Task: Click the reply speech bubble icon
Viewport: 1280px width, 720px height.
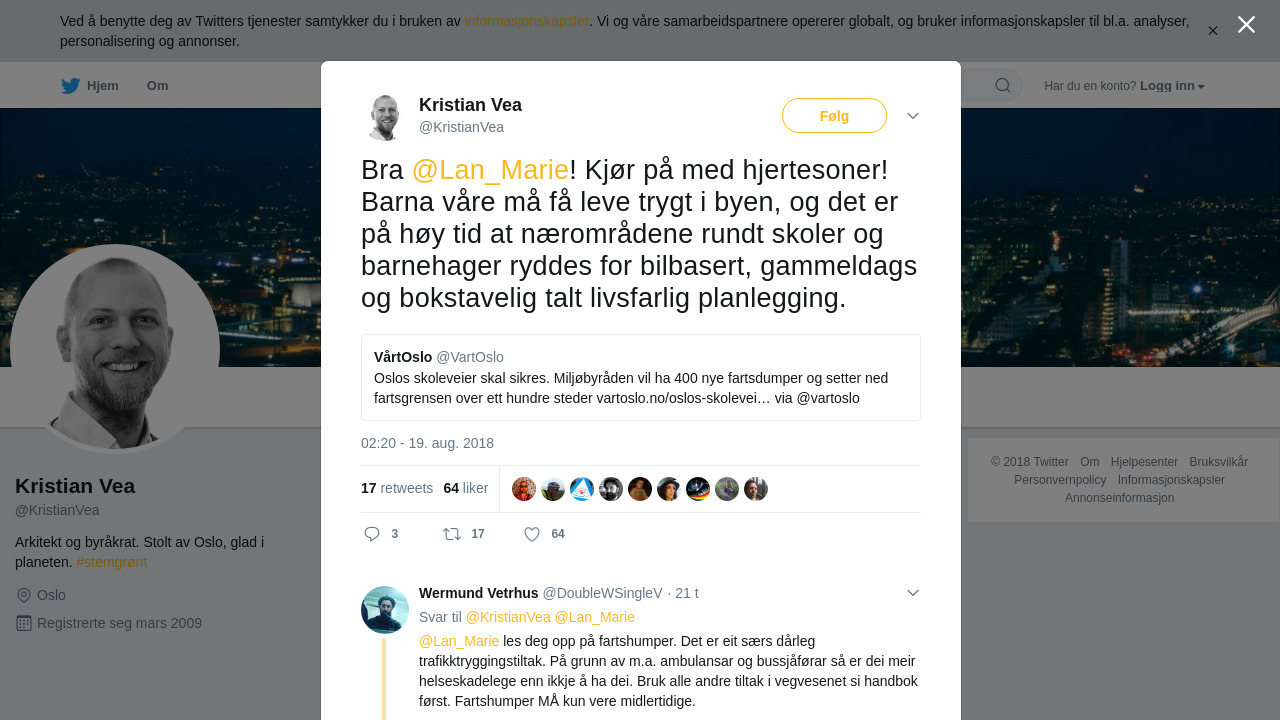Action: (x=372, y=534)
